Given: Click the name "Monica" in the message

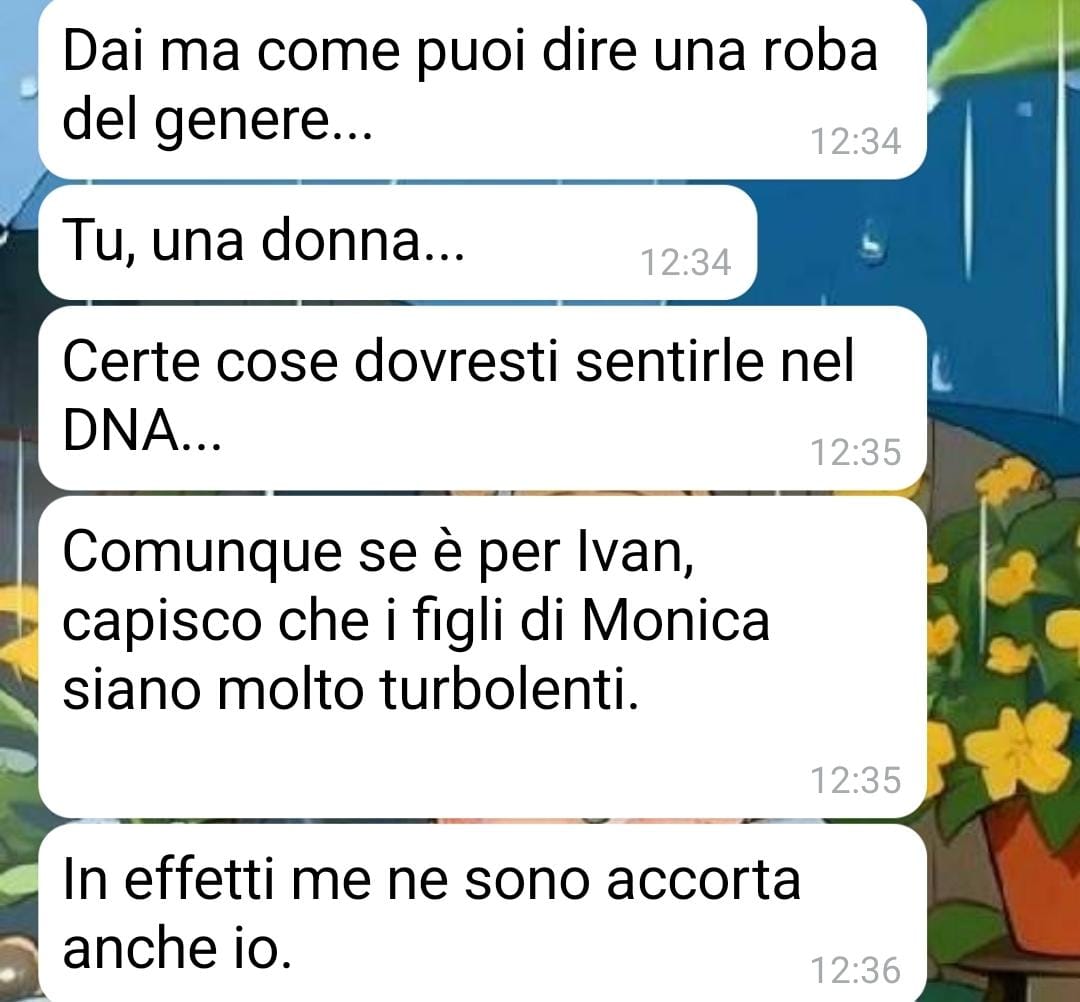Looking at the screenshot, I should pos(676,620).
